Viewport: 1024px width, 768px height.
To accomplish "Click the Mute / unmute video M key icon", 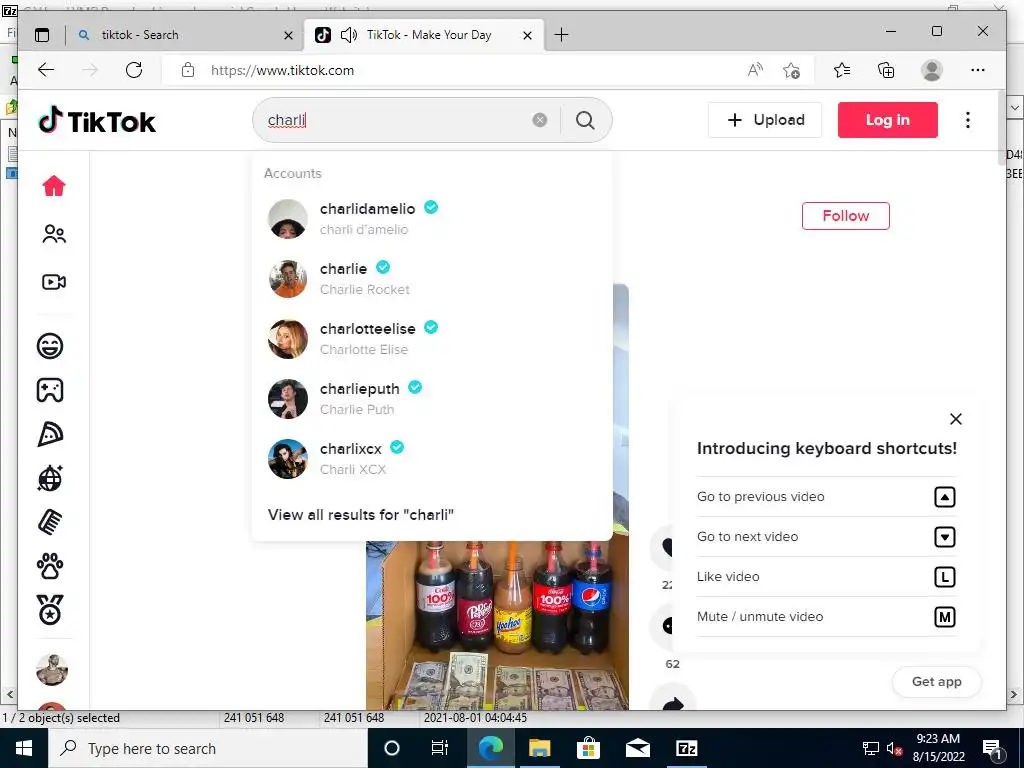I will click(x=944, y=617).
